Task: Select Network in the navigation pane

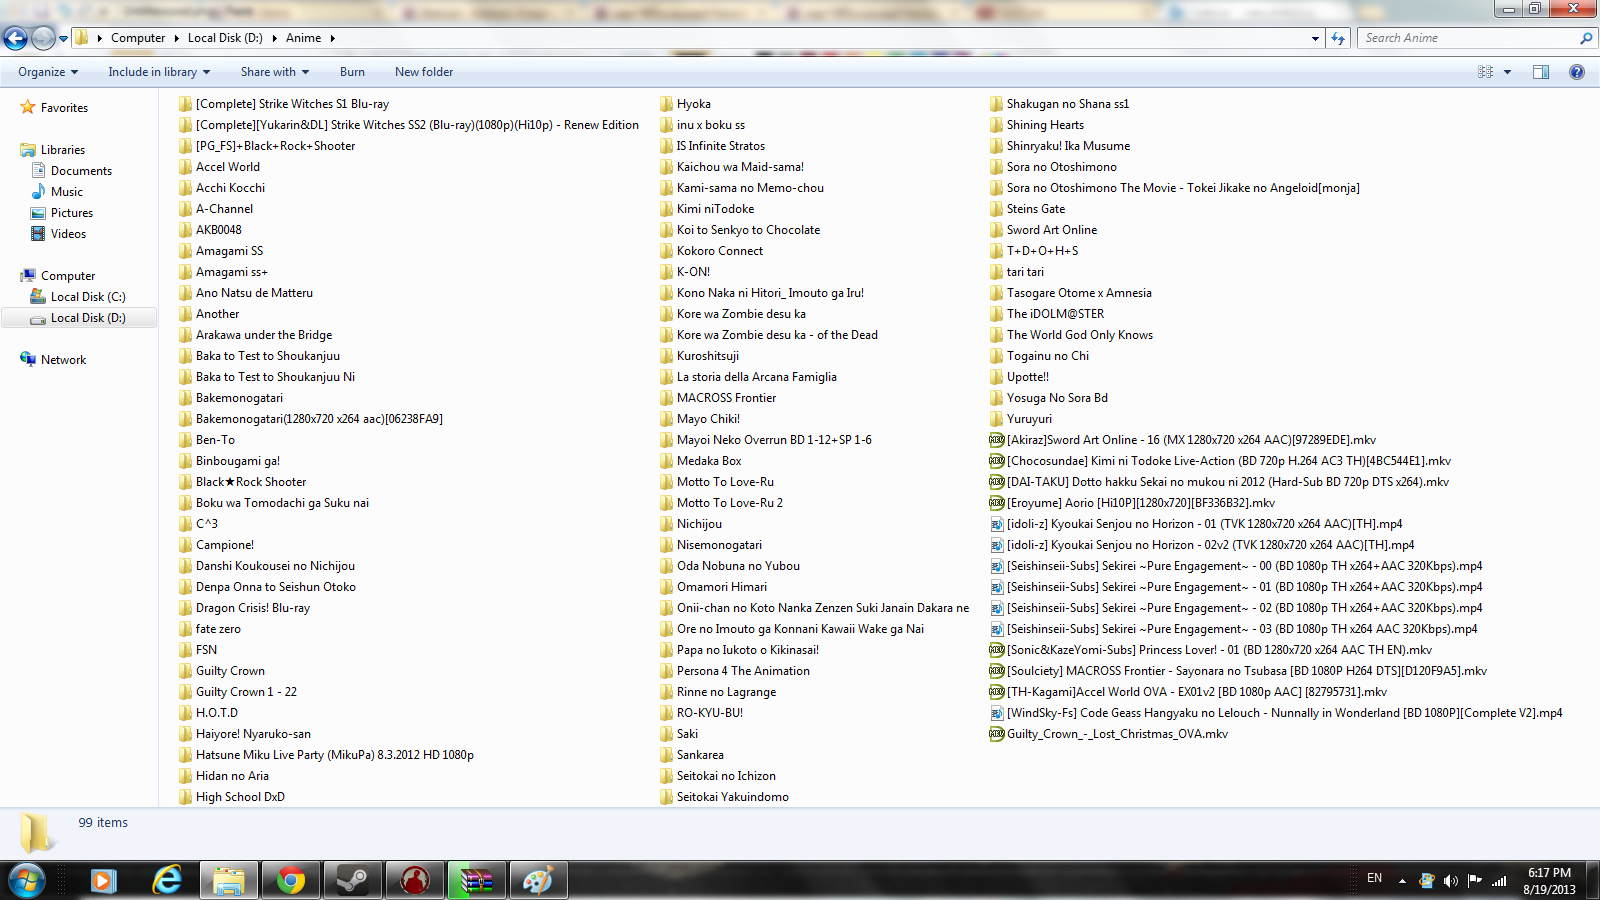Action: pos(63,360)
